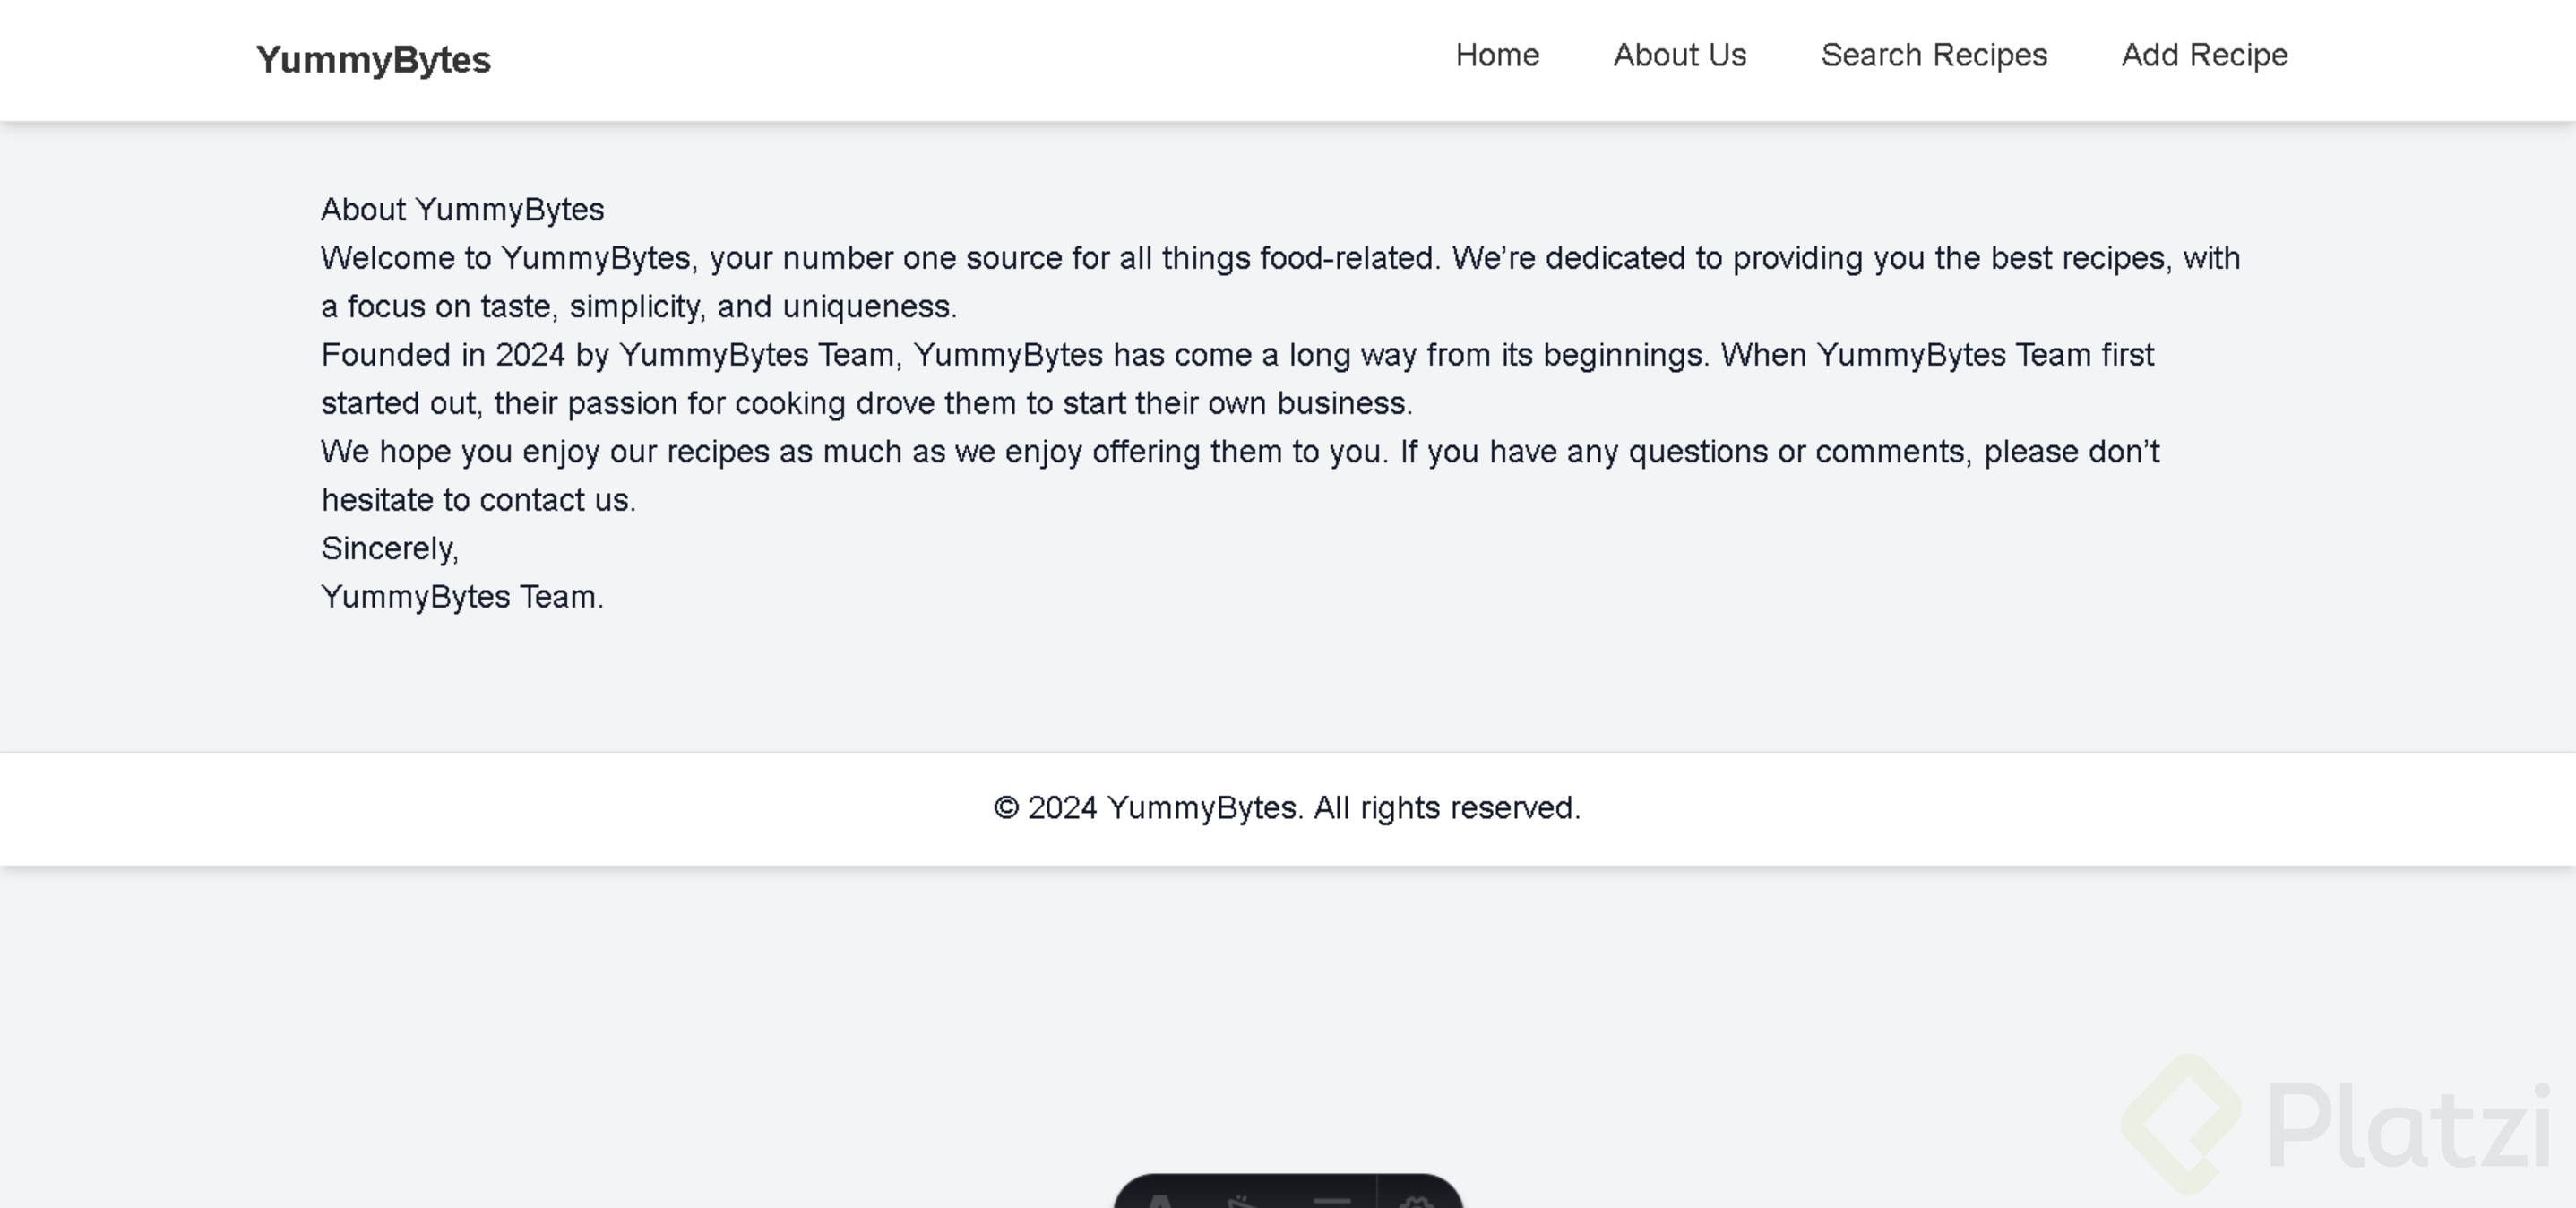Click the "YummyBytes Team." signature line
This screenshot has width=2576, height=1208.
click(462, 597)
